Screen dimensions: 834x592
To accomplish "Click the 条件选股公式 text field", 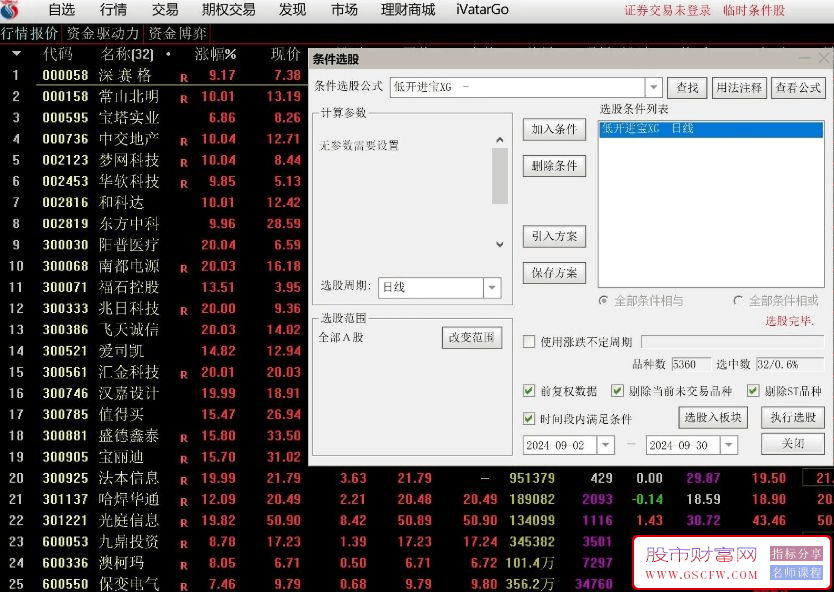I will [518, 87].
